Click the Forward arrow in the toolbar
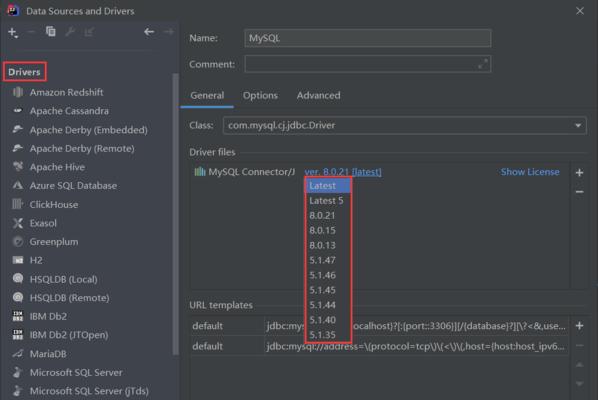598x400 pixels. pyautogui.click(x=169, y=32)
